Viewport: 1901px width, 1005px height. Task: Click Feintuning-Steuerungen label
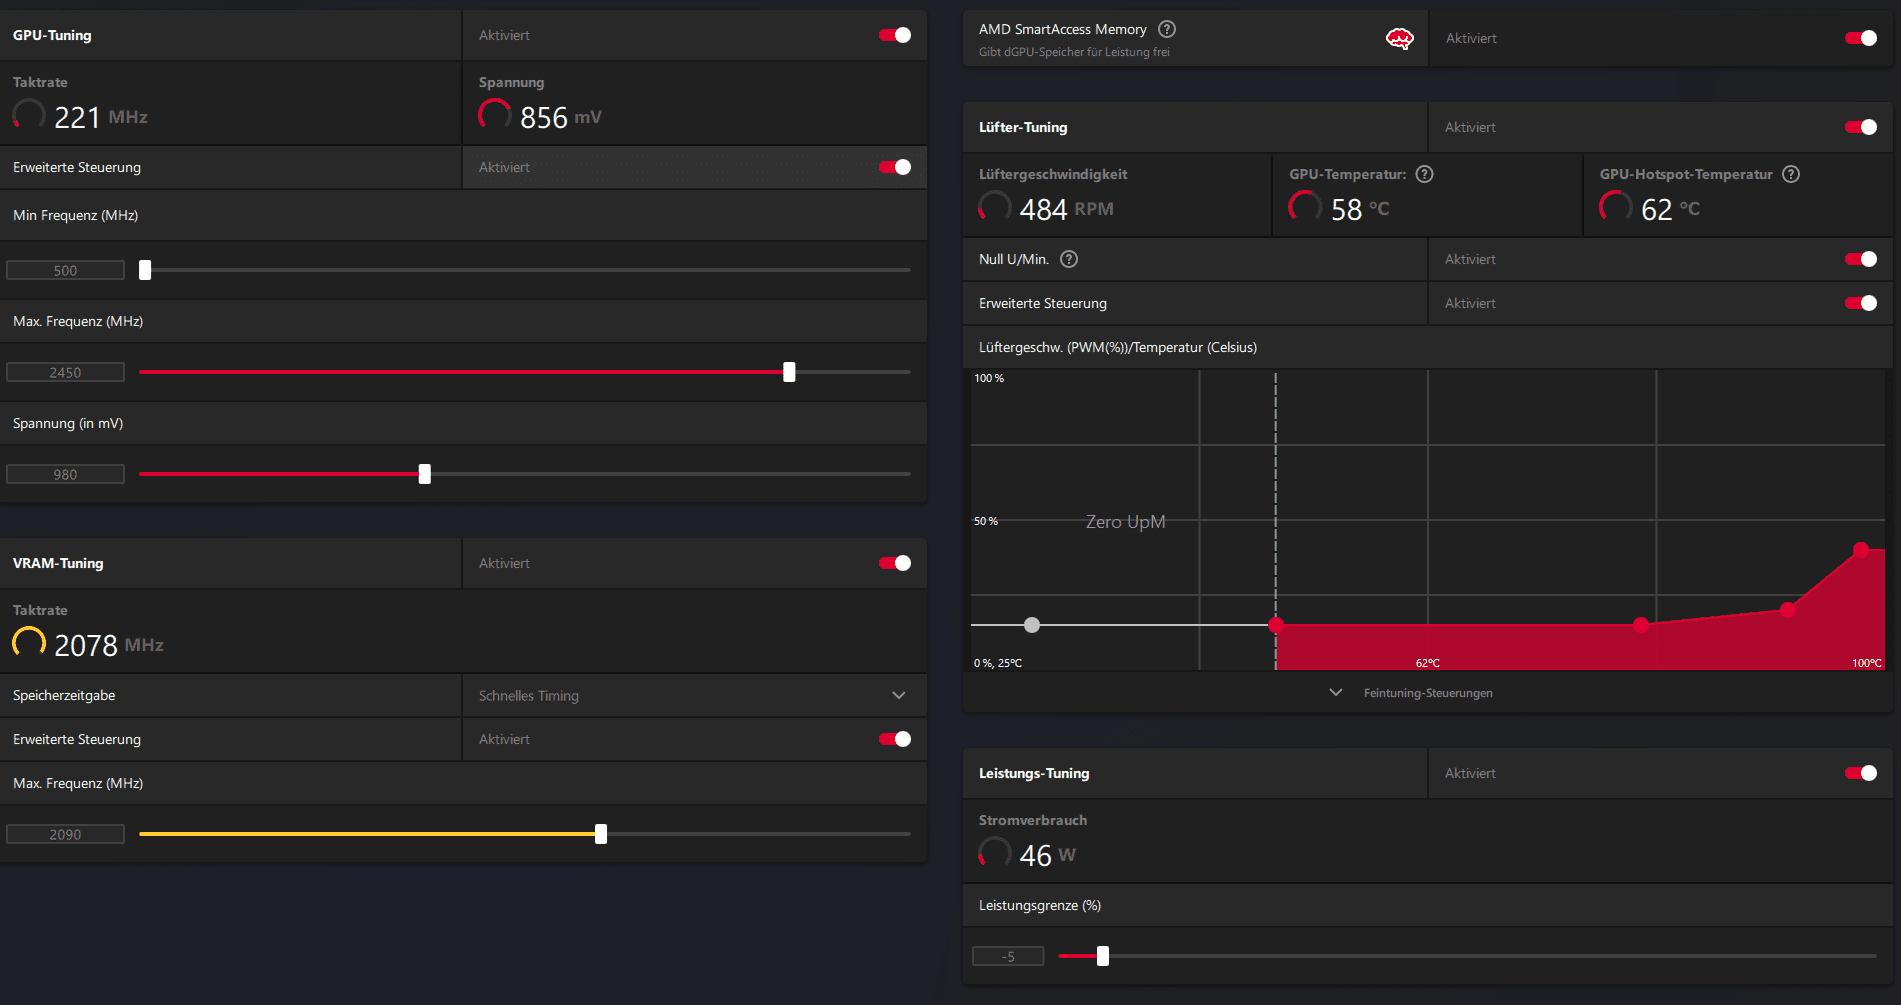(1428, 693)
